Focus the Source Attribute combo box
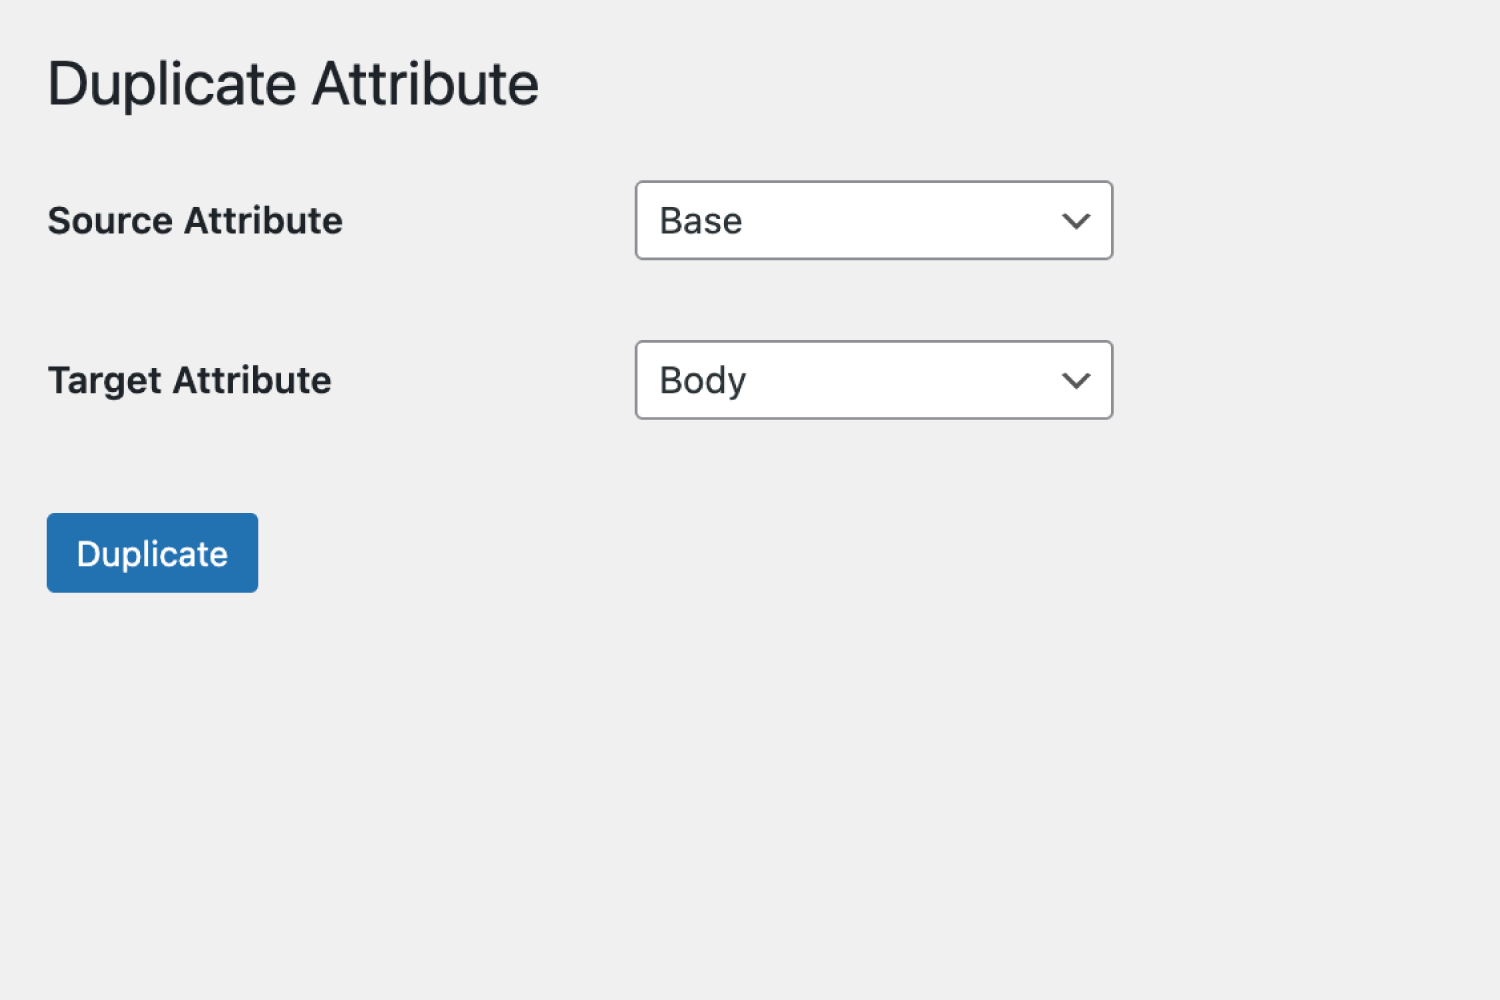The height and width of the screenshot is (1000, 1500). [873, 220]
